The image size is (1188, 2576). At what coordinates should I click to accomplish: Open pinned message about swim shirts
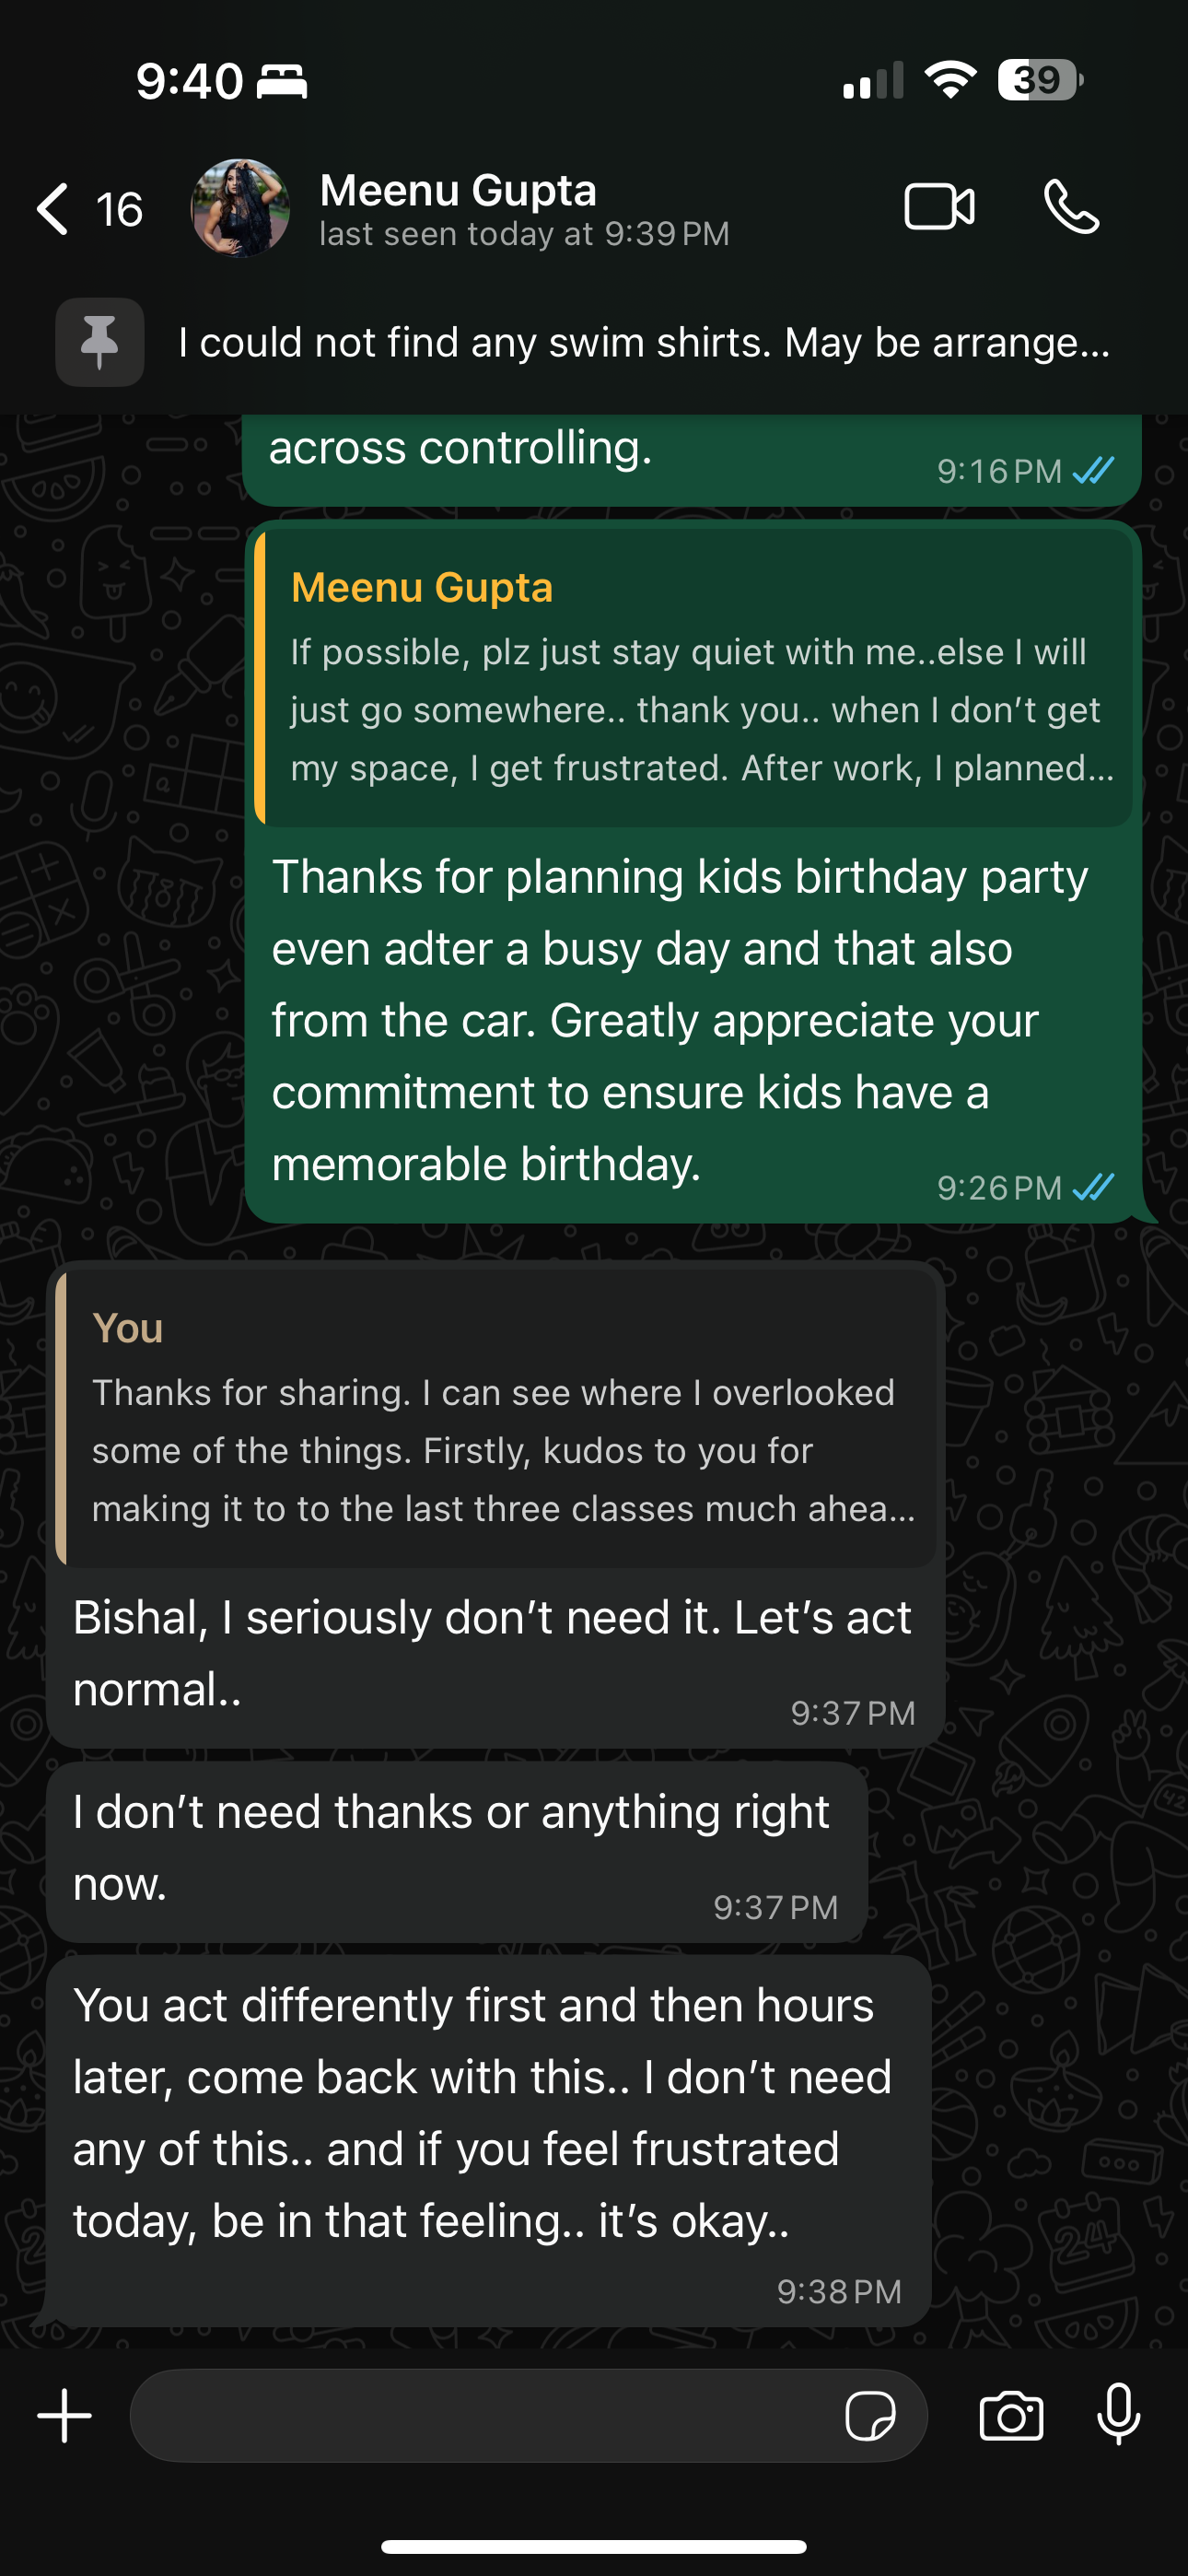[644, 343]
